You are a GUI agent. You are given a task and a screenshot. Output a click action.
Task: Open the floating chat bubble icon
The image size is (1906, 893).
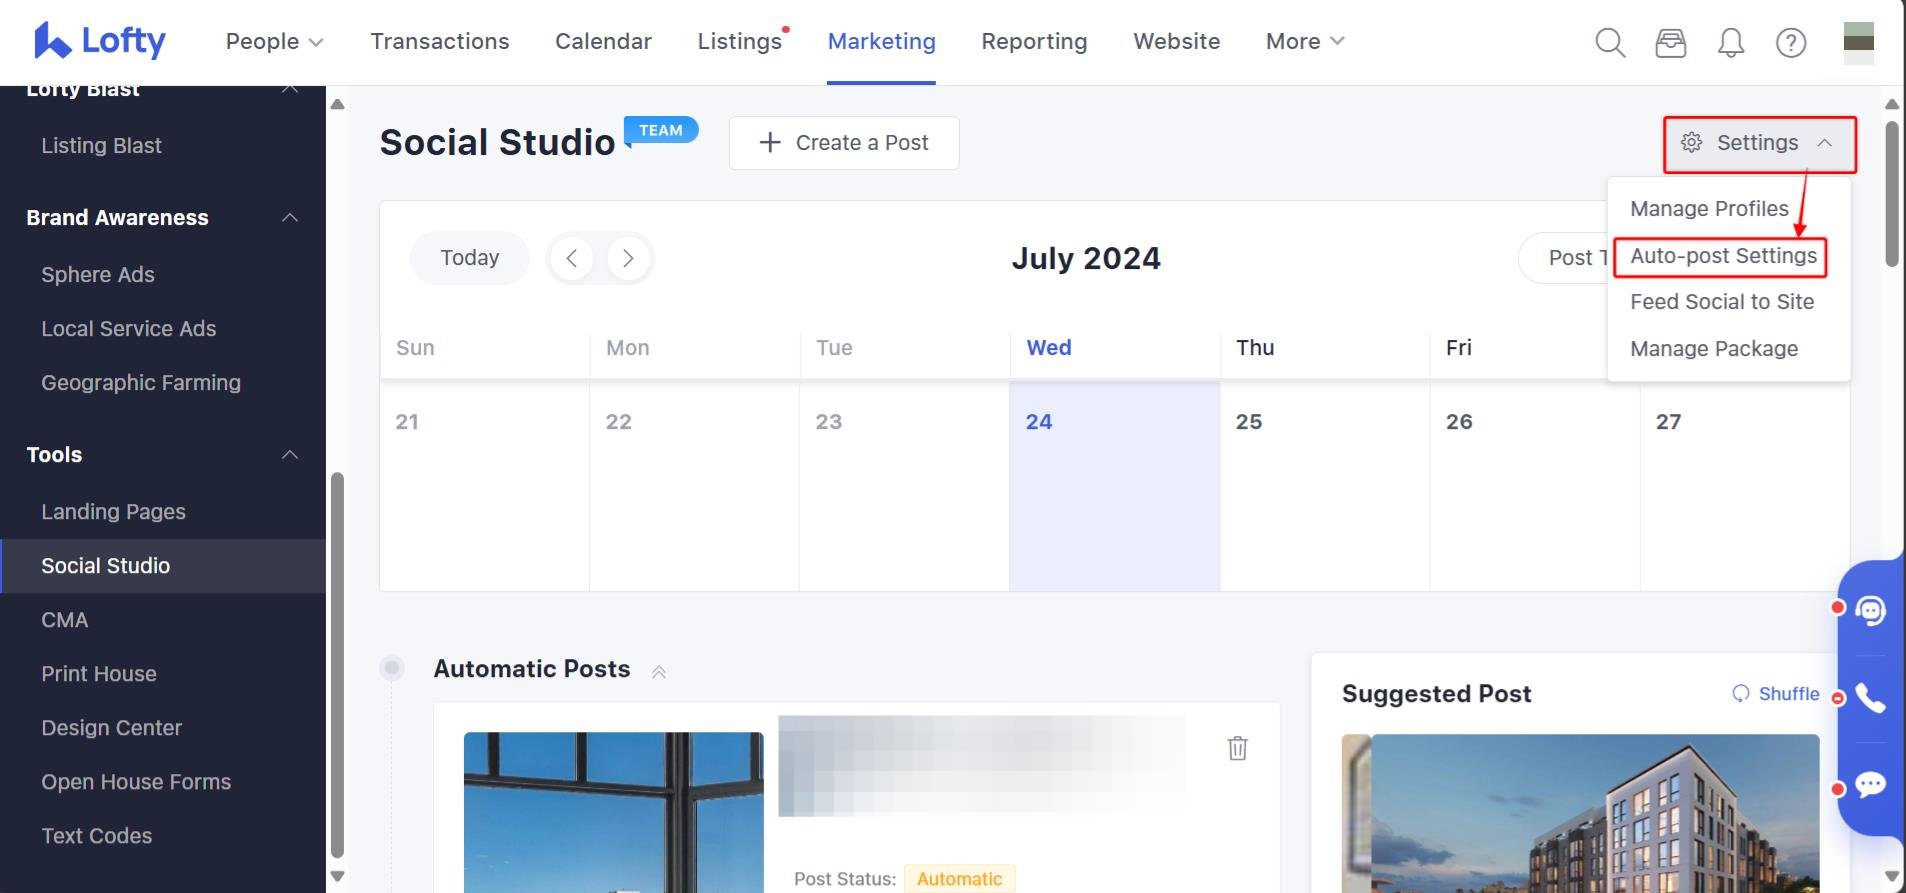pyautogui.click(x=1870, y=785)
